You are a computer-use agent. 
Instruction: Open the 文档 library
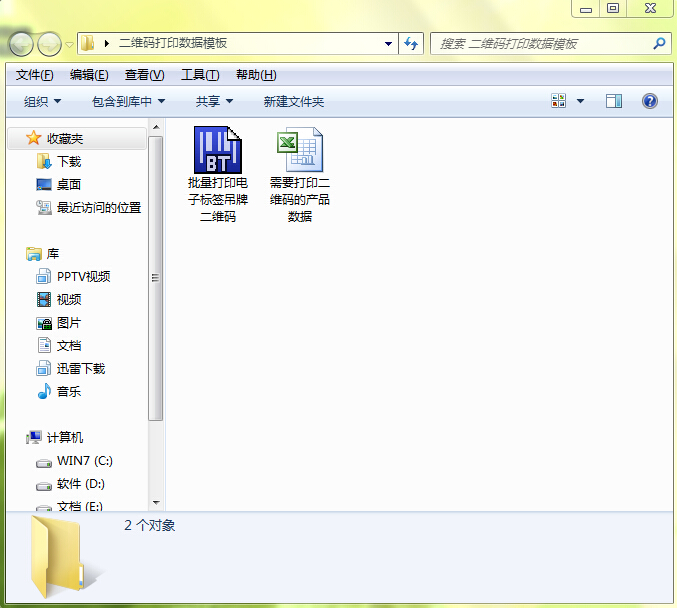[x=69, y=345]
